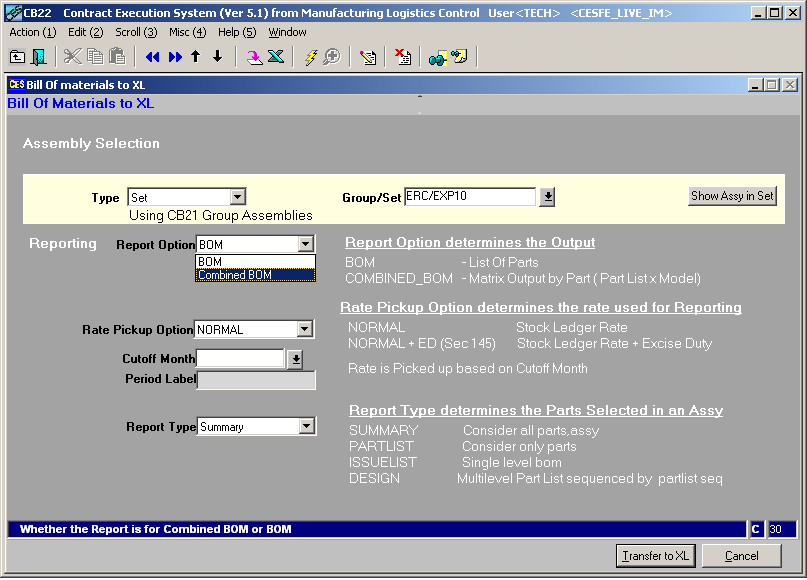This screenshot has height=580, width=807.
Task: Open the Misc menu
Action: coord(187,32)
